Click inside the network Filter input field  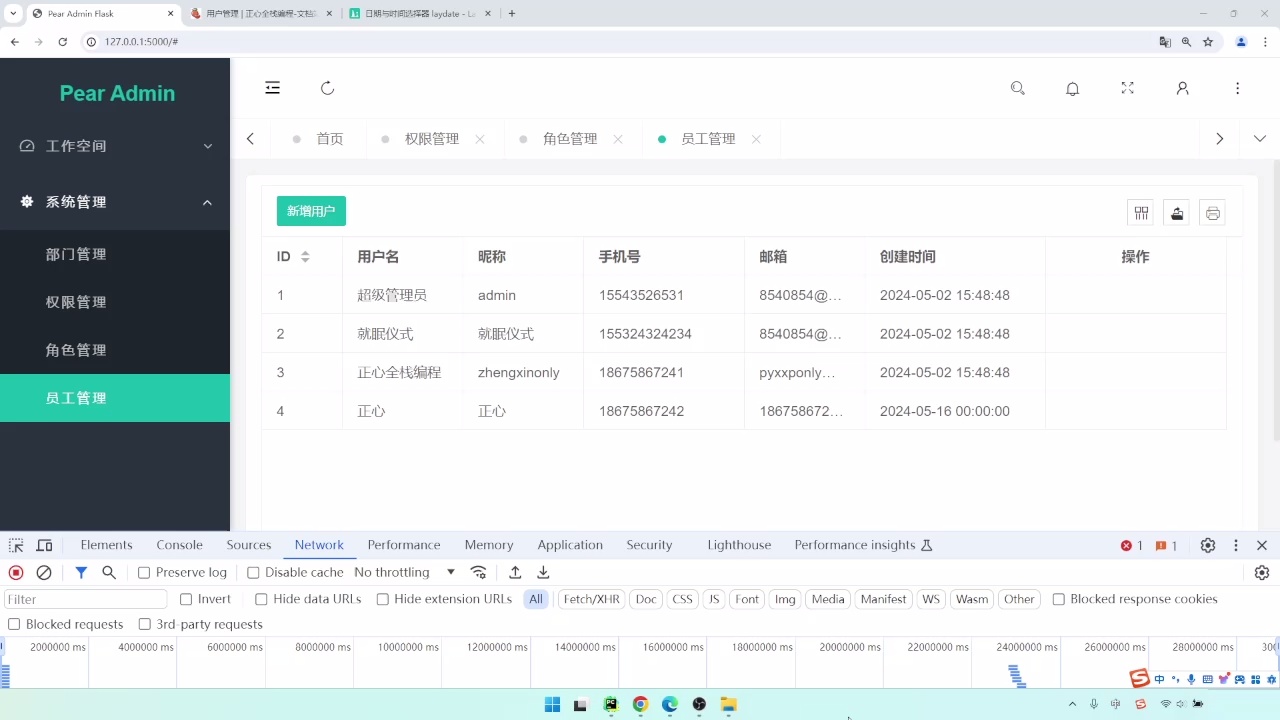85,599
